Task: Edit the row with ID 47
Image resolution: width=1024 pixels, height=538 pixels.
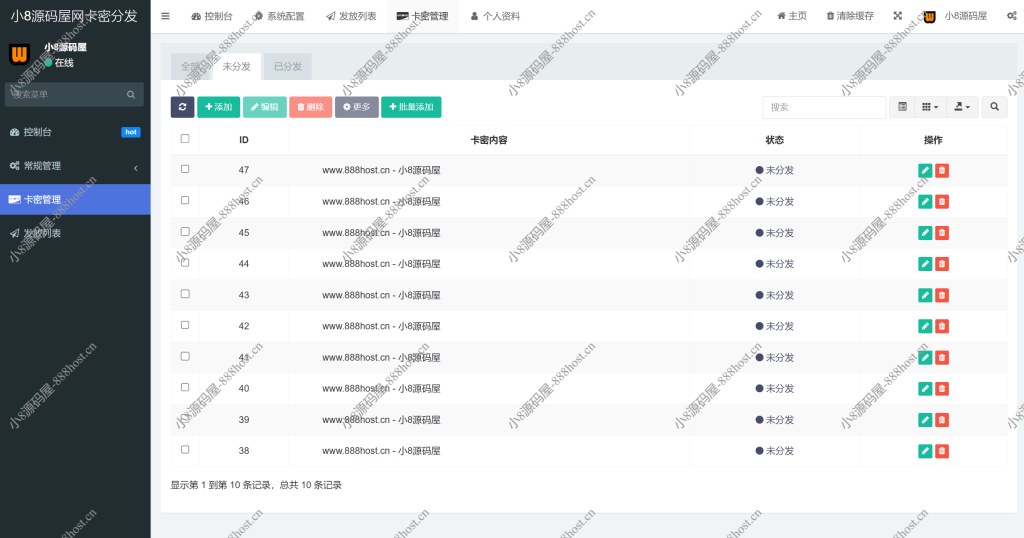Action: [x=925, y=170]
